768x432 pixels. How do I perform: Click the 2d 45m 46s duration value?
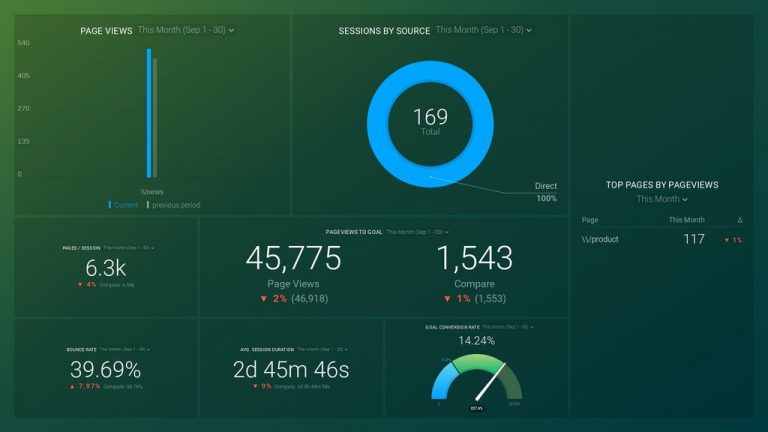(x=291, y=370)
